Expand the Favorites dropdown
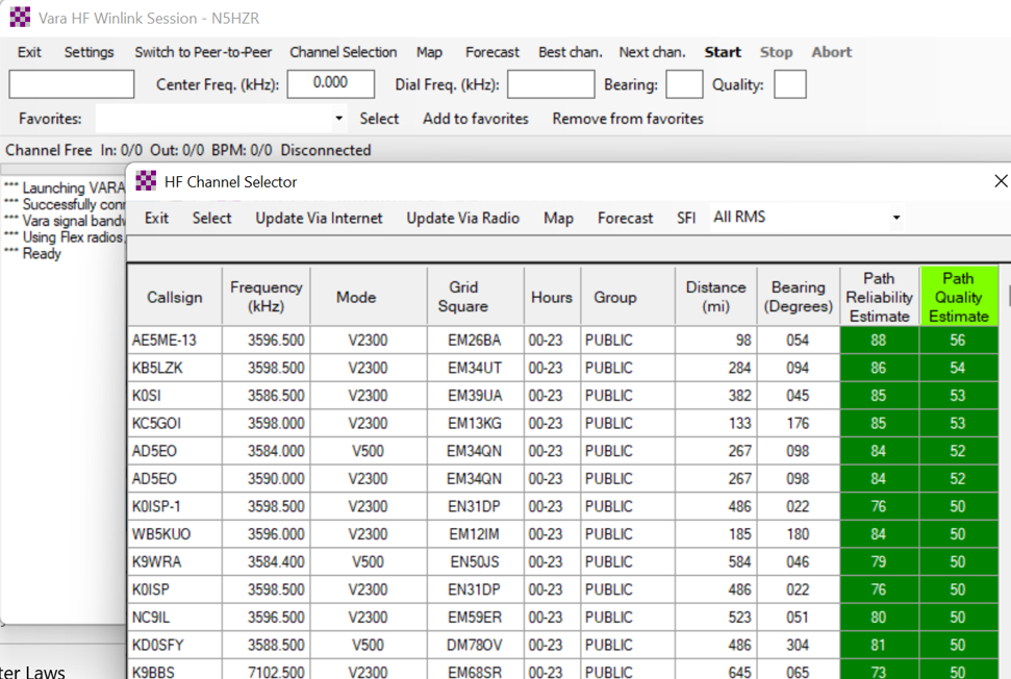This screenshot has height=679, width=1011. click(x=338, y=119)
